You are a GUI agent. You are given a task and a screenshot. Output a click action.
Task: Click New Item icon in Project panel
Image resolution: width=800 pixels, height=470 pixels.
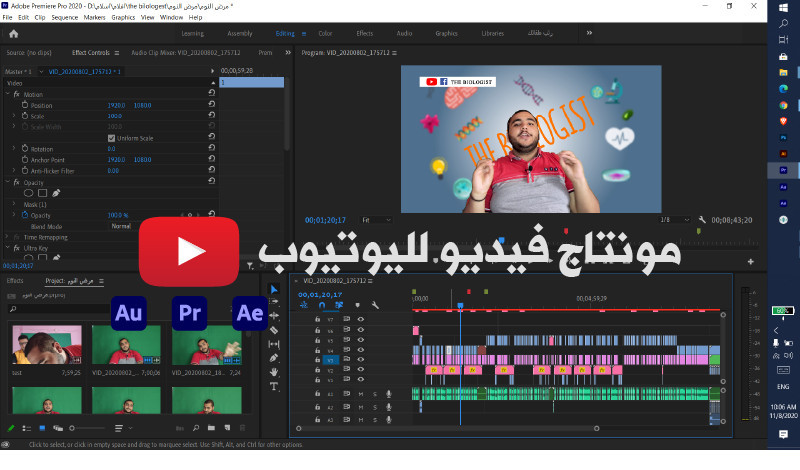[x=227, y=428]
